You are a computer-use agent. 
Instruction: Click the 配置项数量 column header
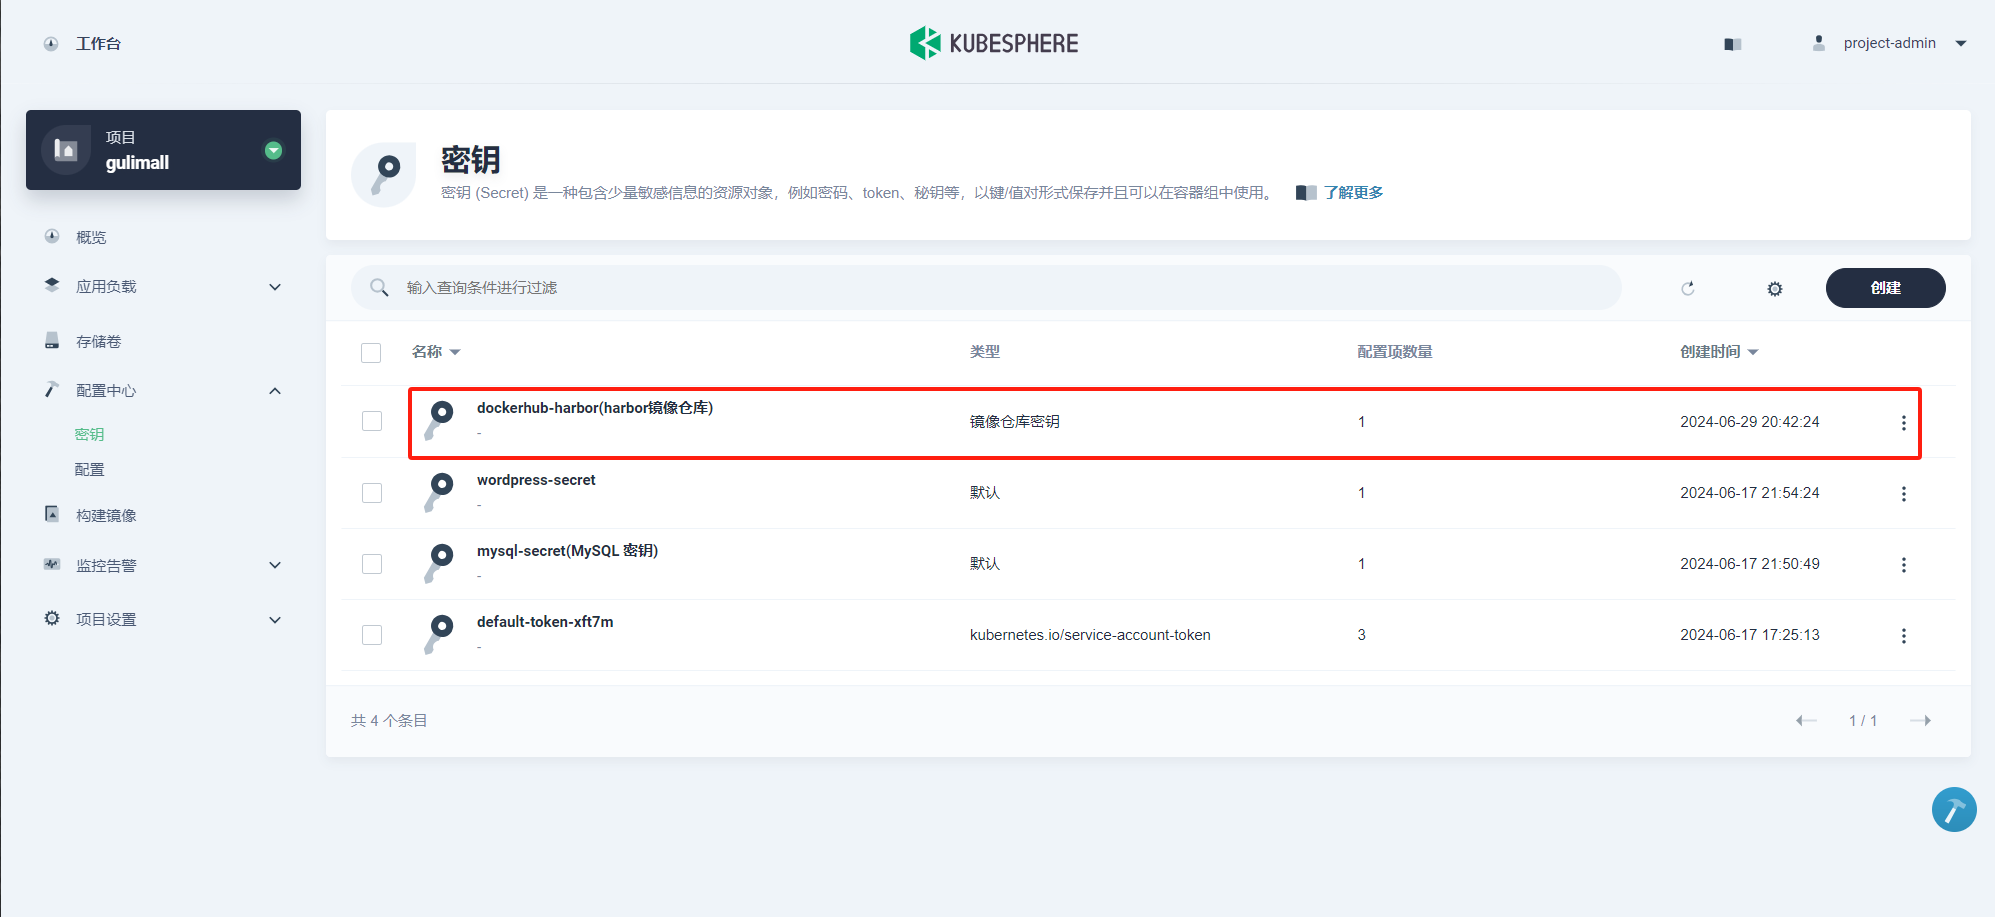coord(1395,352)
